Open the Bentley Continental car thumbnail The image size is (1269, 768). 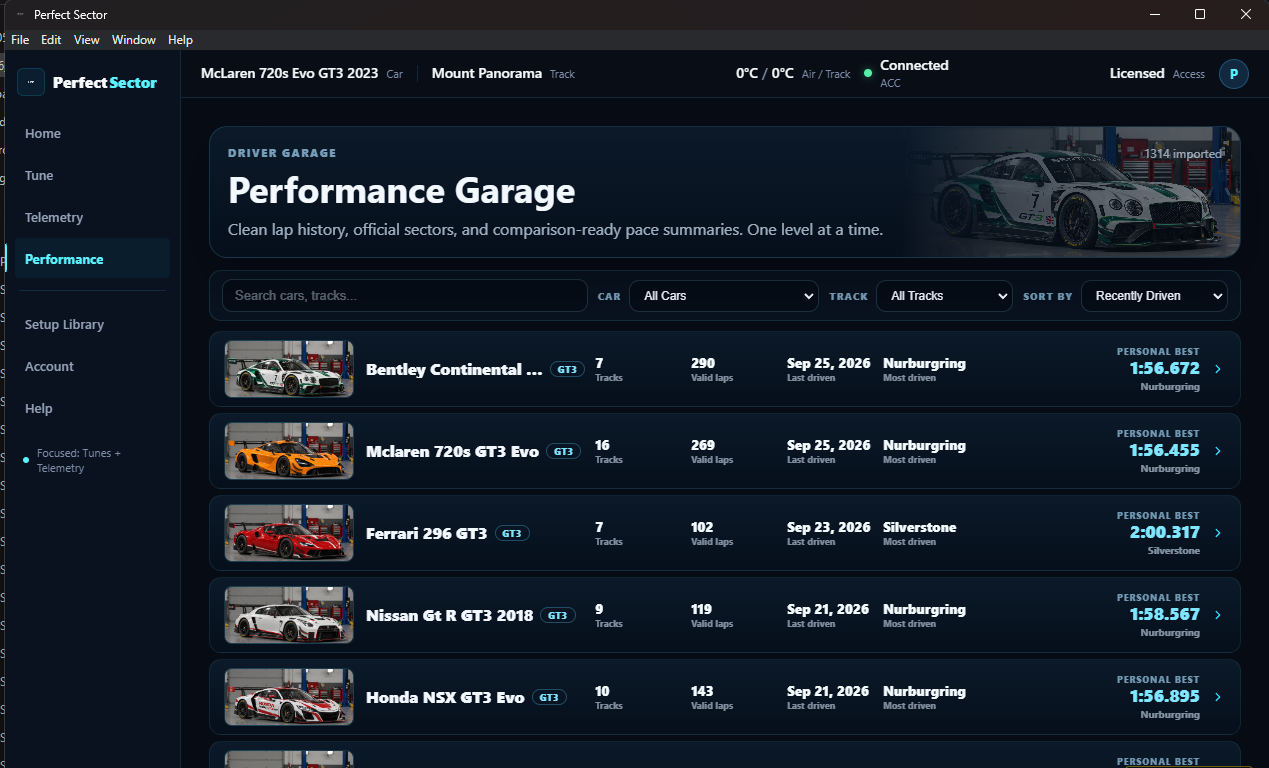click(289, 369)
